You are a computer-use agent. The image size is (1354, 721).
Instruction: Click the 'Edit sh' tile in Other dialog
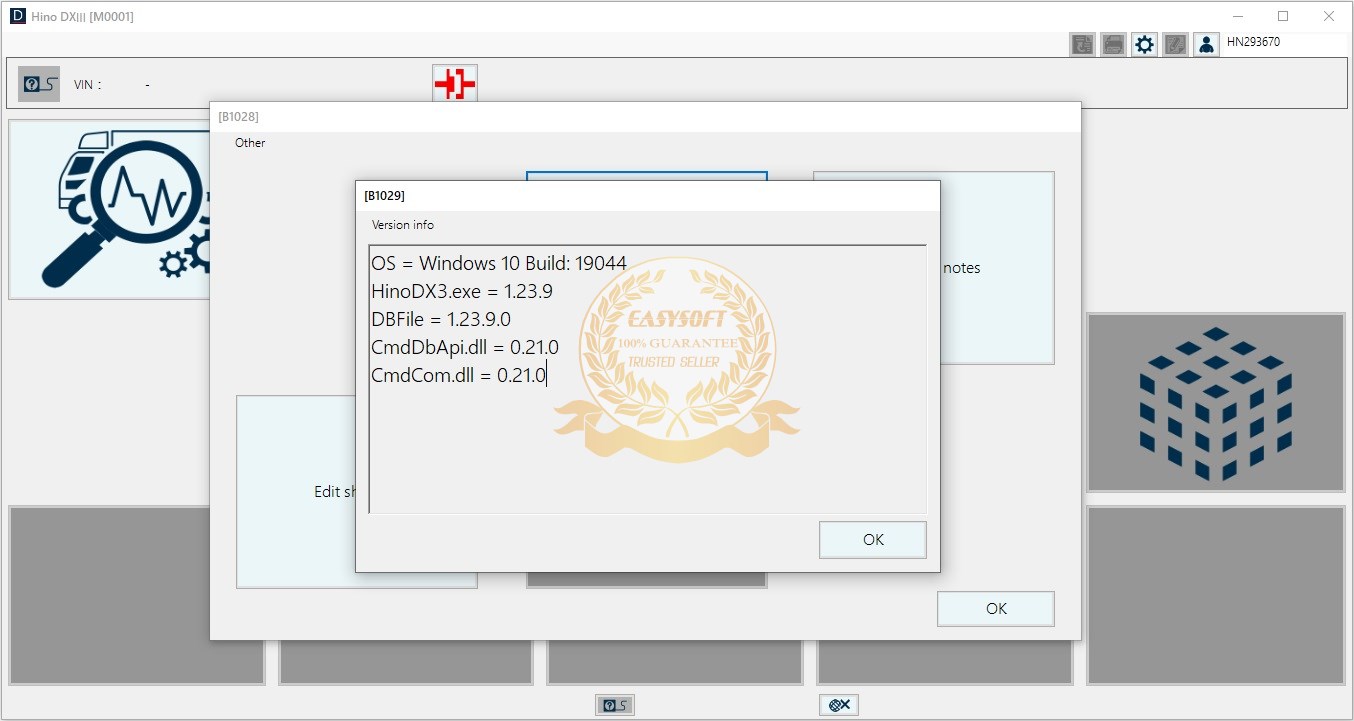[296, 491]
